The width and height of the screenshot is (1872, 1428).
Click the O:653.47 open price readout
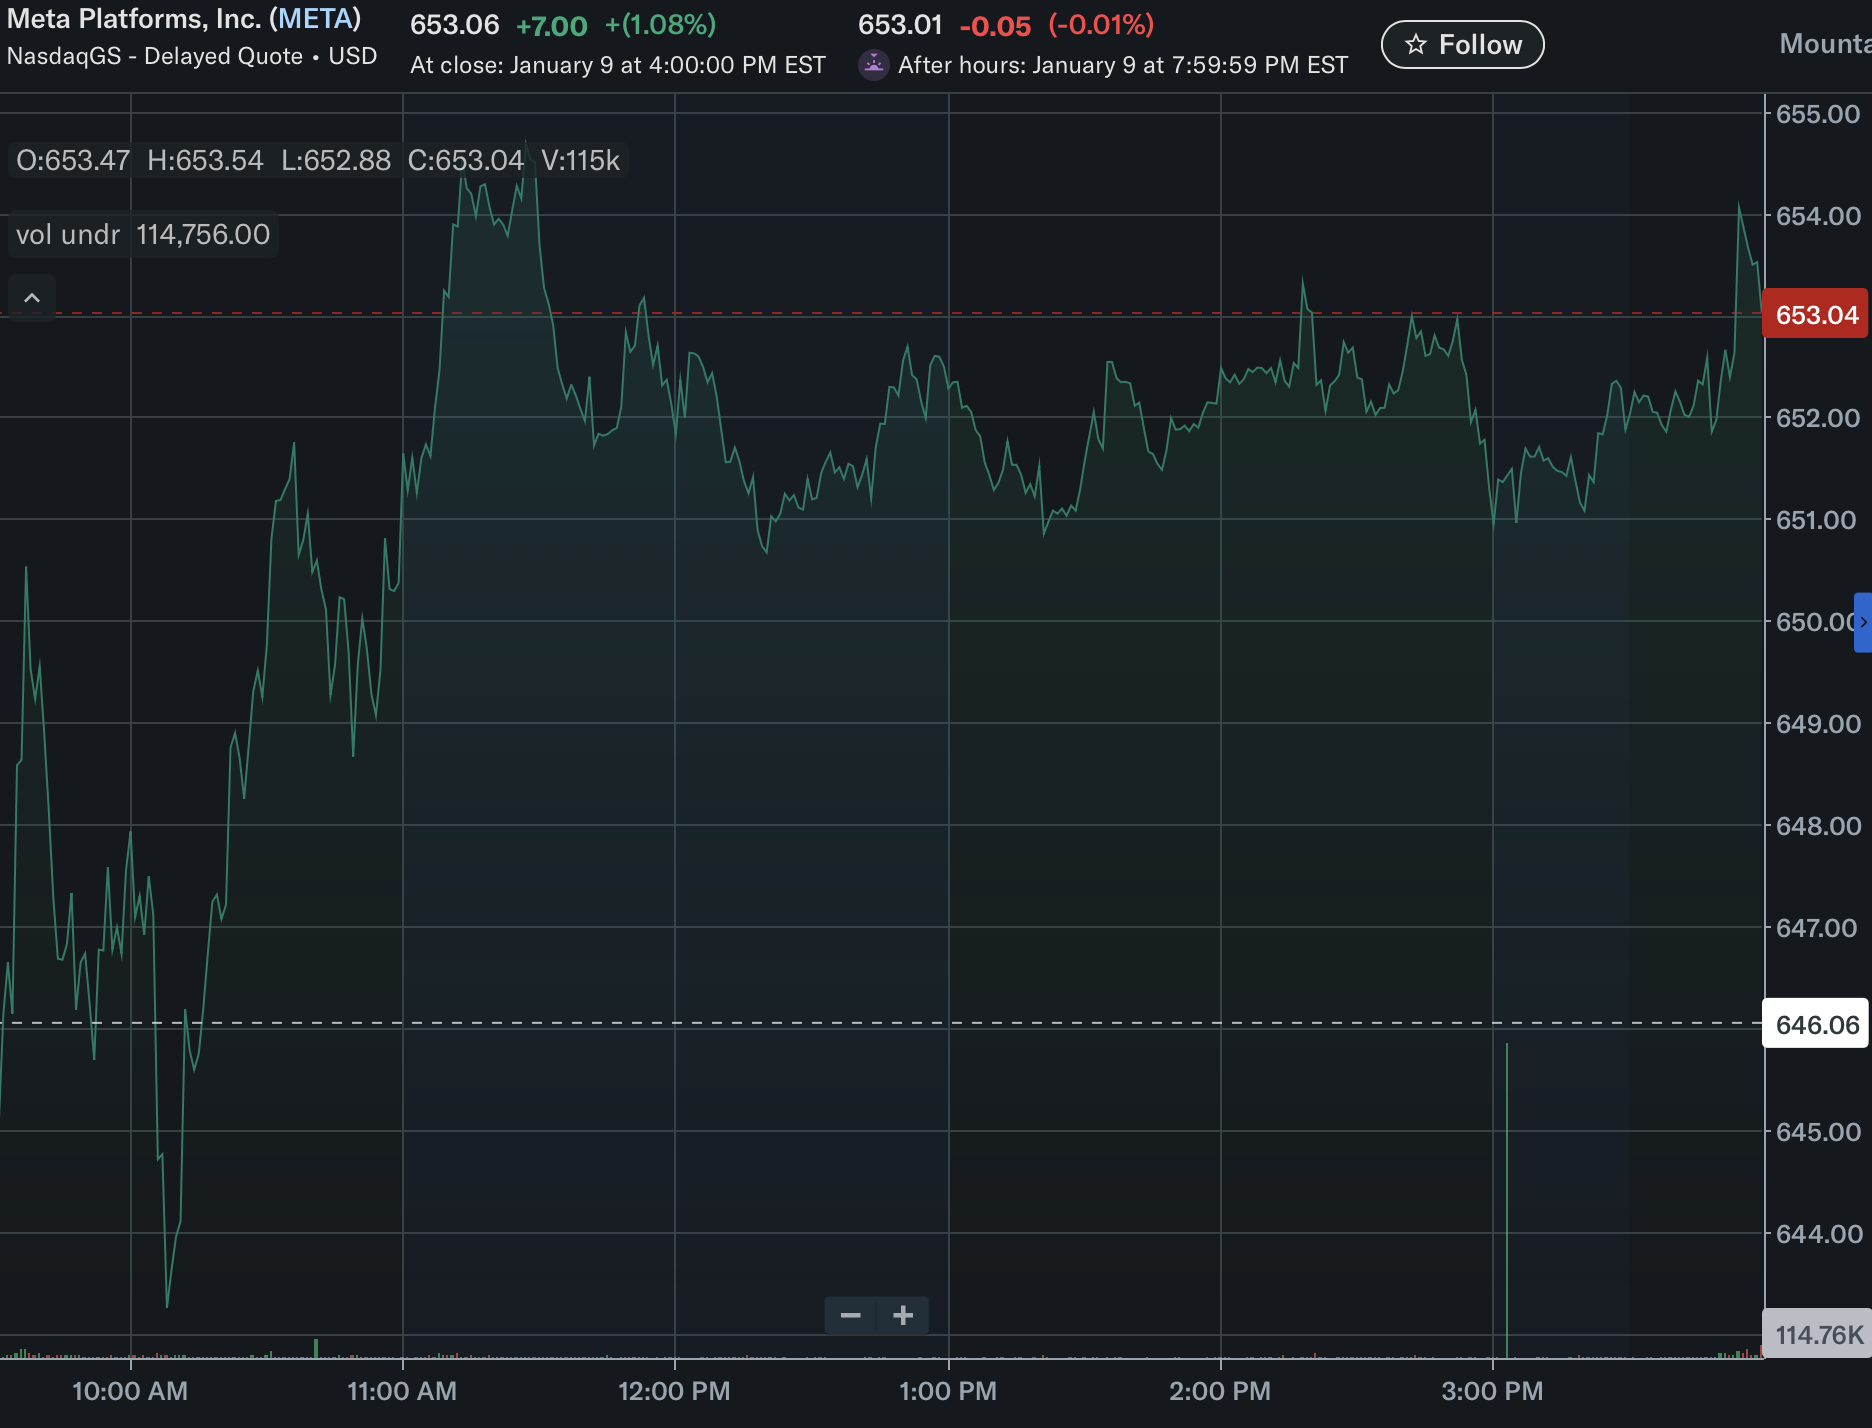[x=73, y=161]
